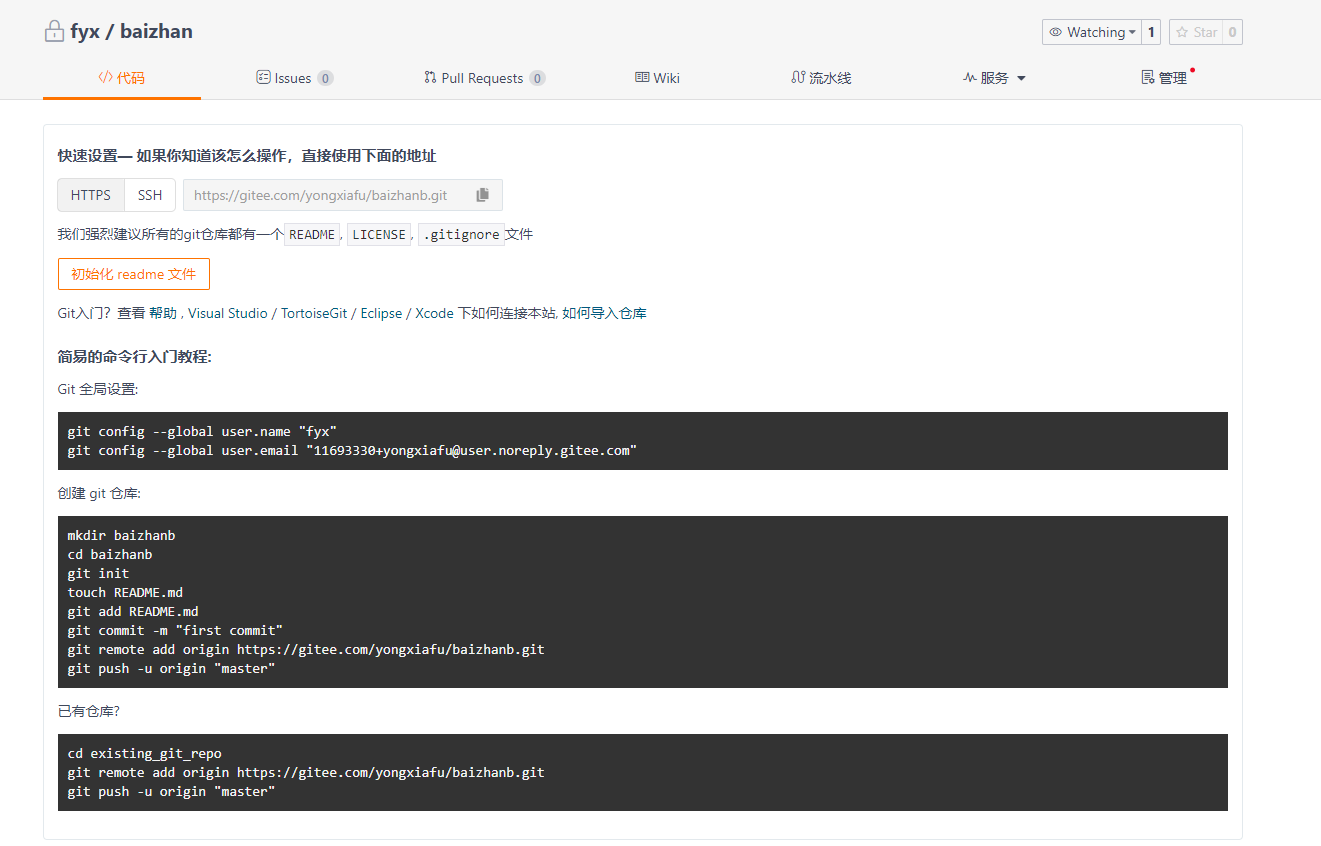Click the 流水线 pipeline icon
The width and height of the screenshot is (1321, 846).
798,77
